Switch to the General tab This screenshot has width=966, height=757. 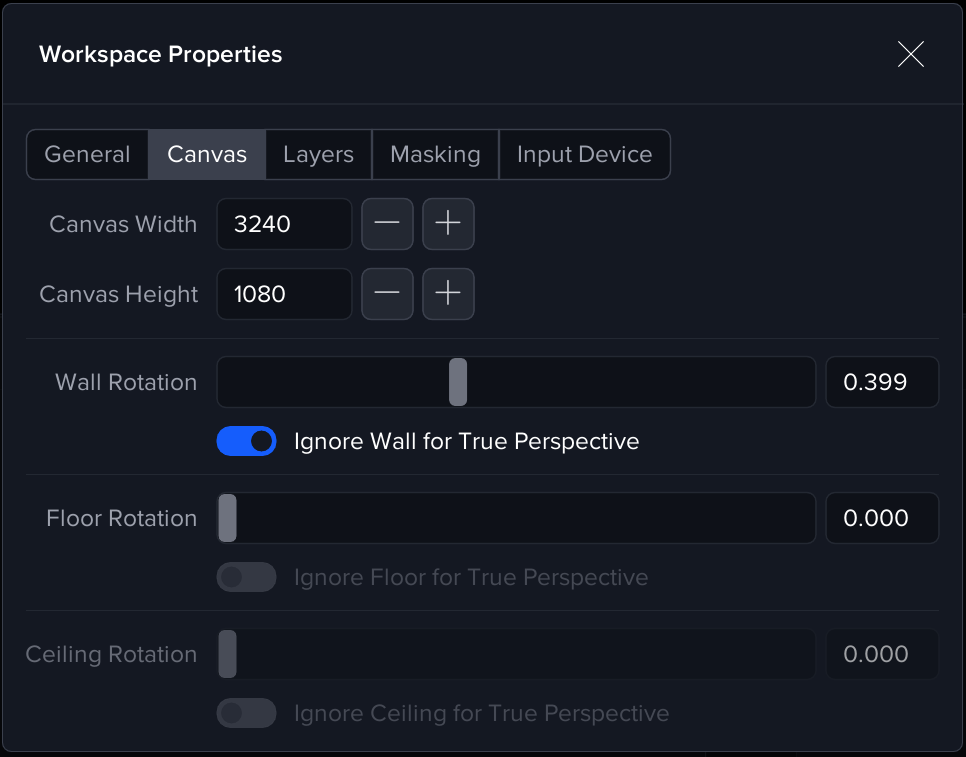(88, 155)
